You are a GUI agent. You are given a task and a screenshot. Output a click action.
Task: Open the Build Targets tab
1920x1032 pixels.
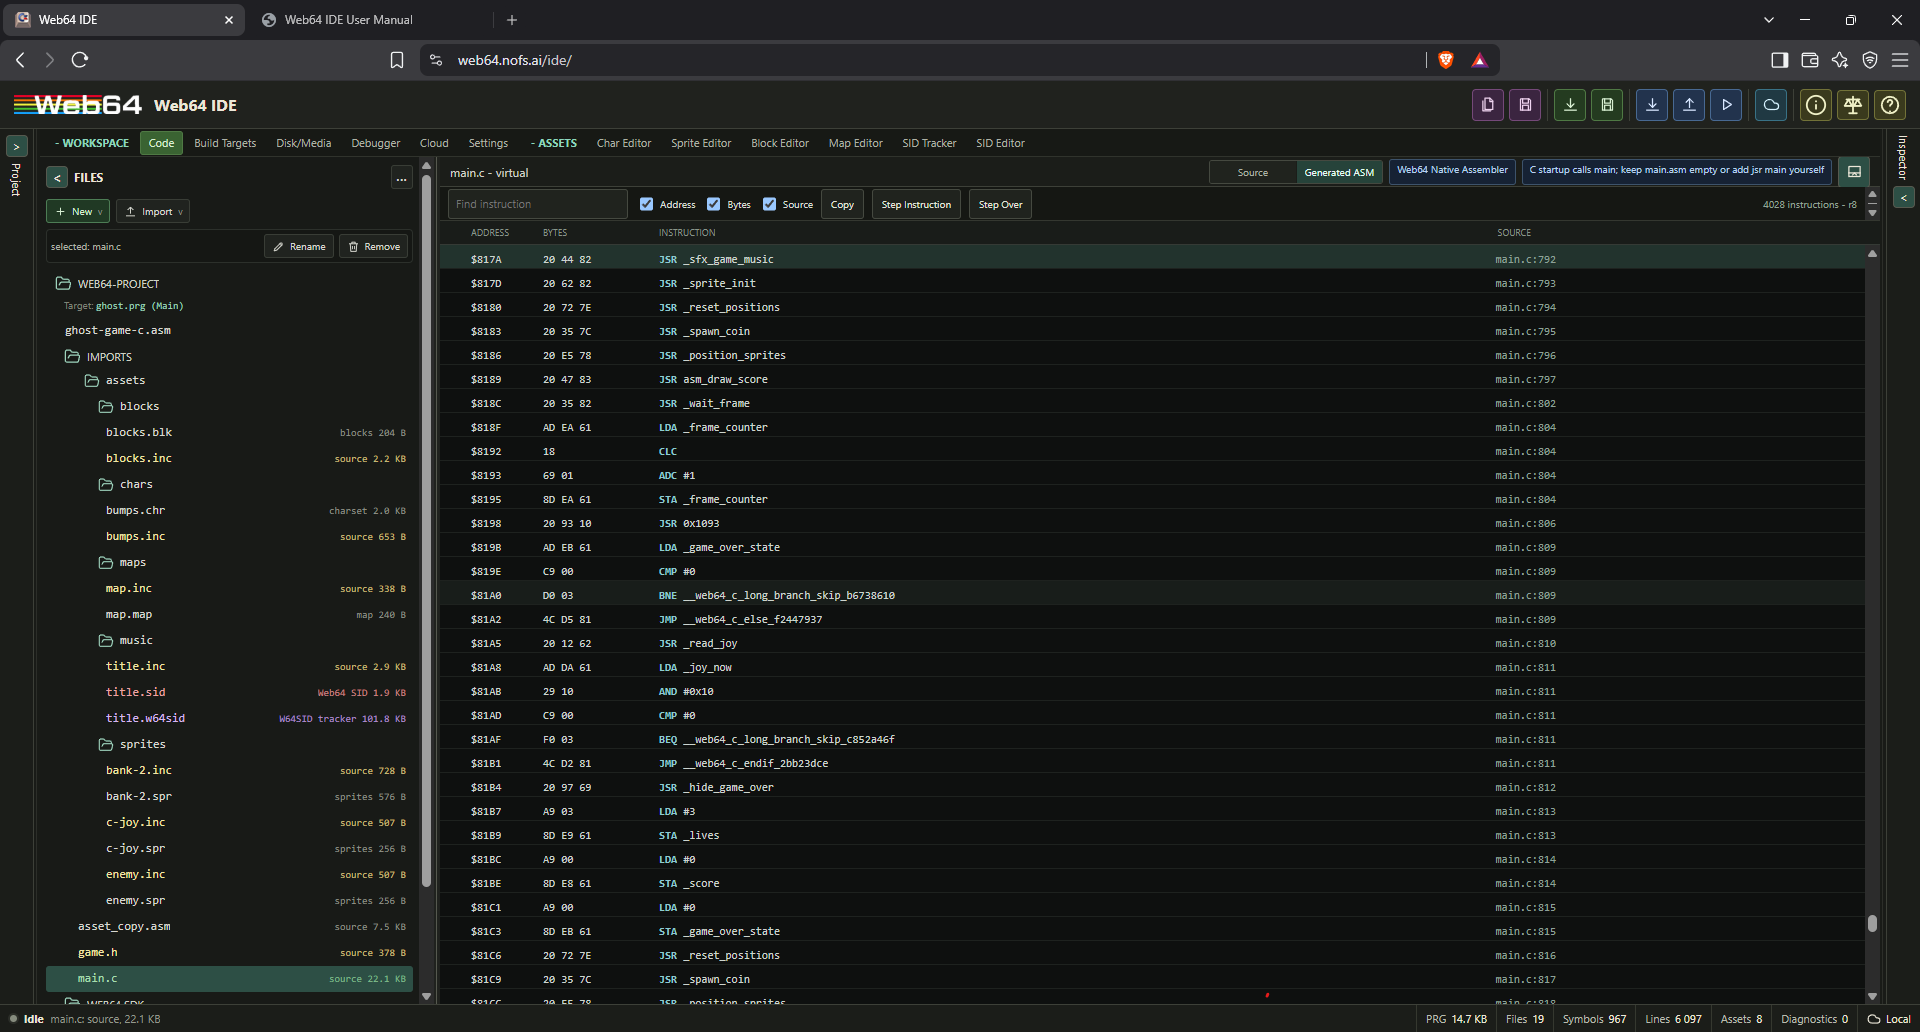coord(225,143)
